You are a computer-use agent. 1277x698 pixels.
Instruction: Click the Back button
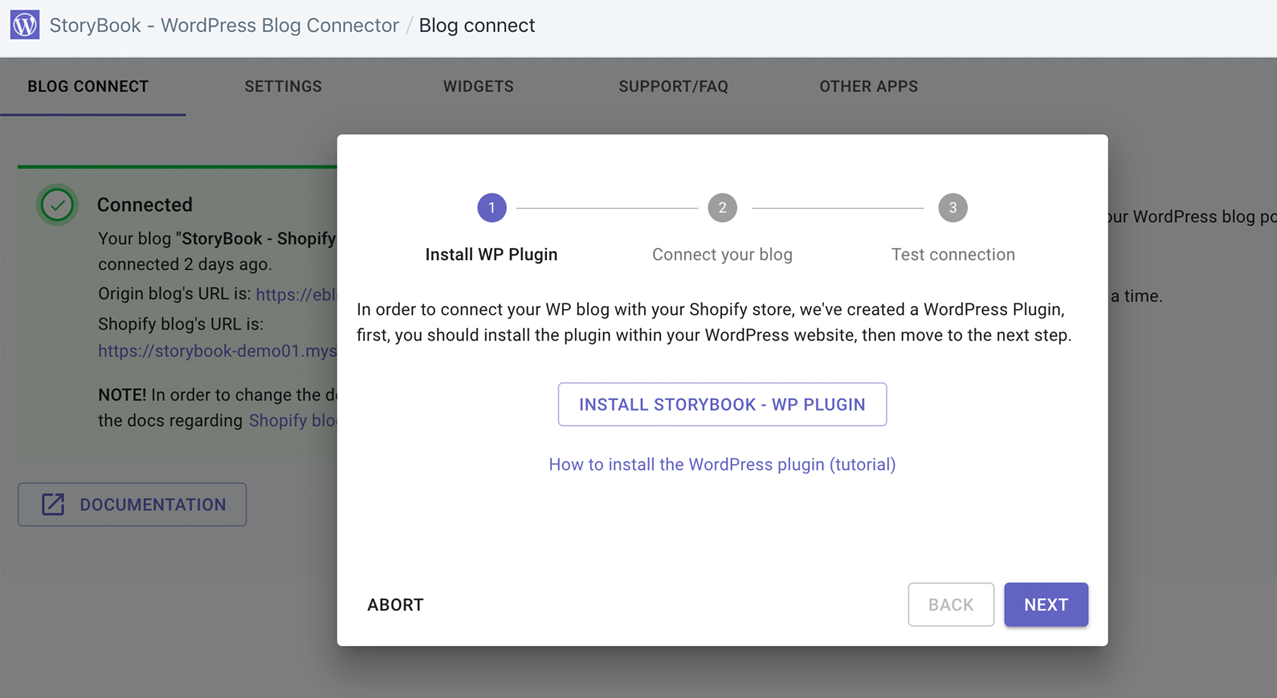[x=951, y=605]
